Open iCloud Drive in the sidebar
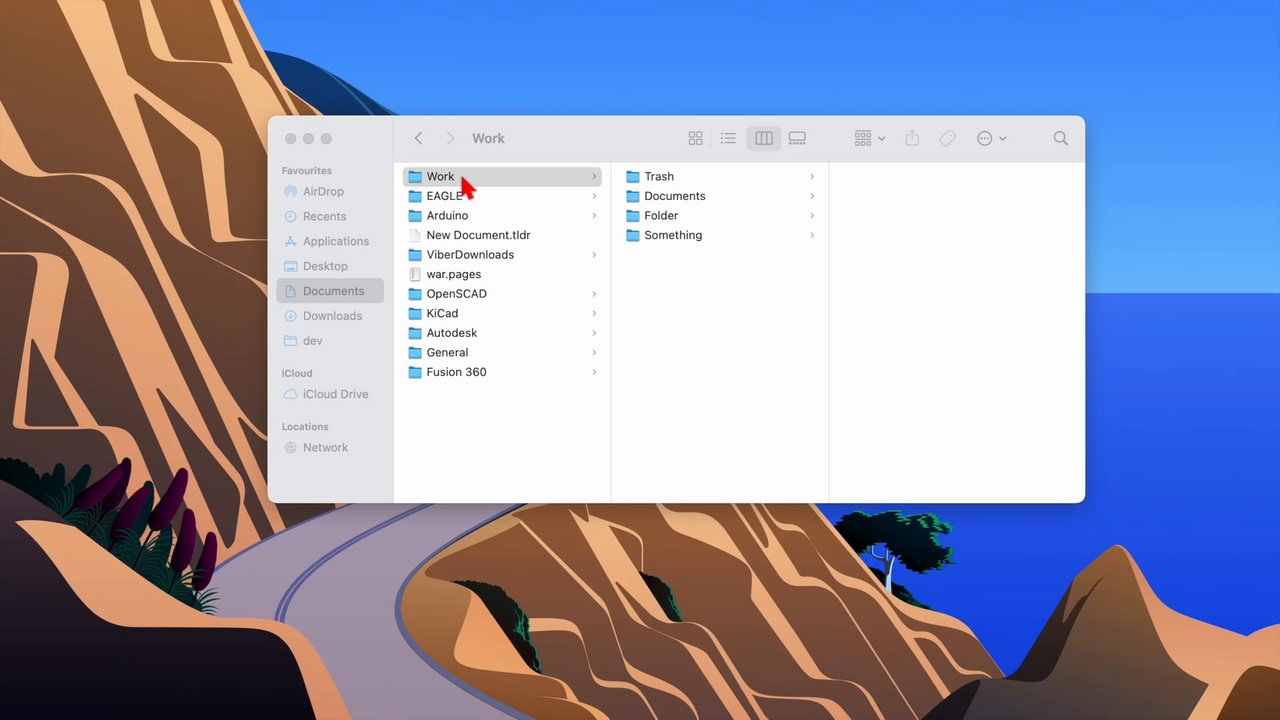 pyautogui.click(x=330, y=394)
